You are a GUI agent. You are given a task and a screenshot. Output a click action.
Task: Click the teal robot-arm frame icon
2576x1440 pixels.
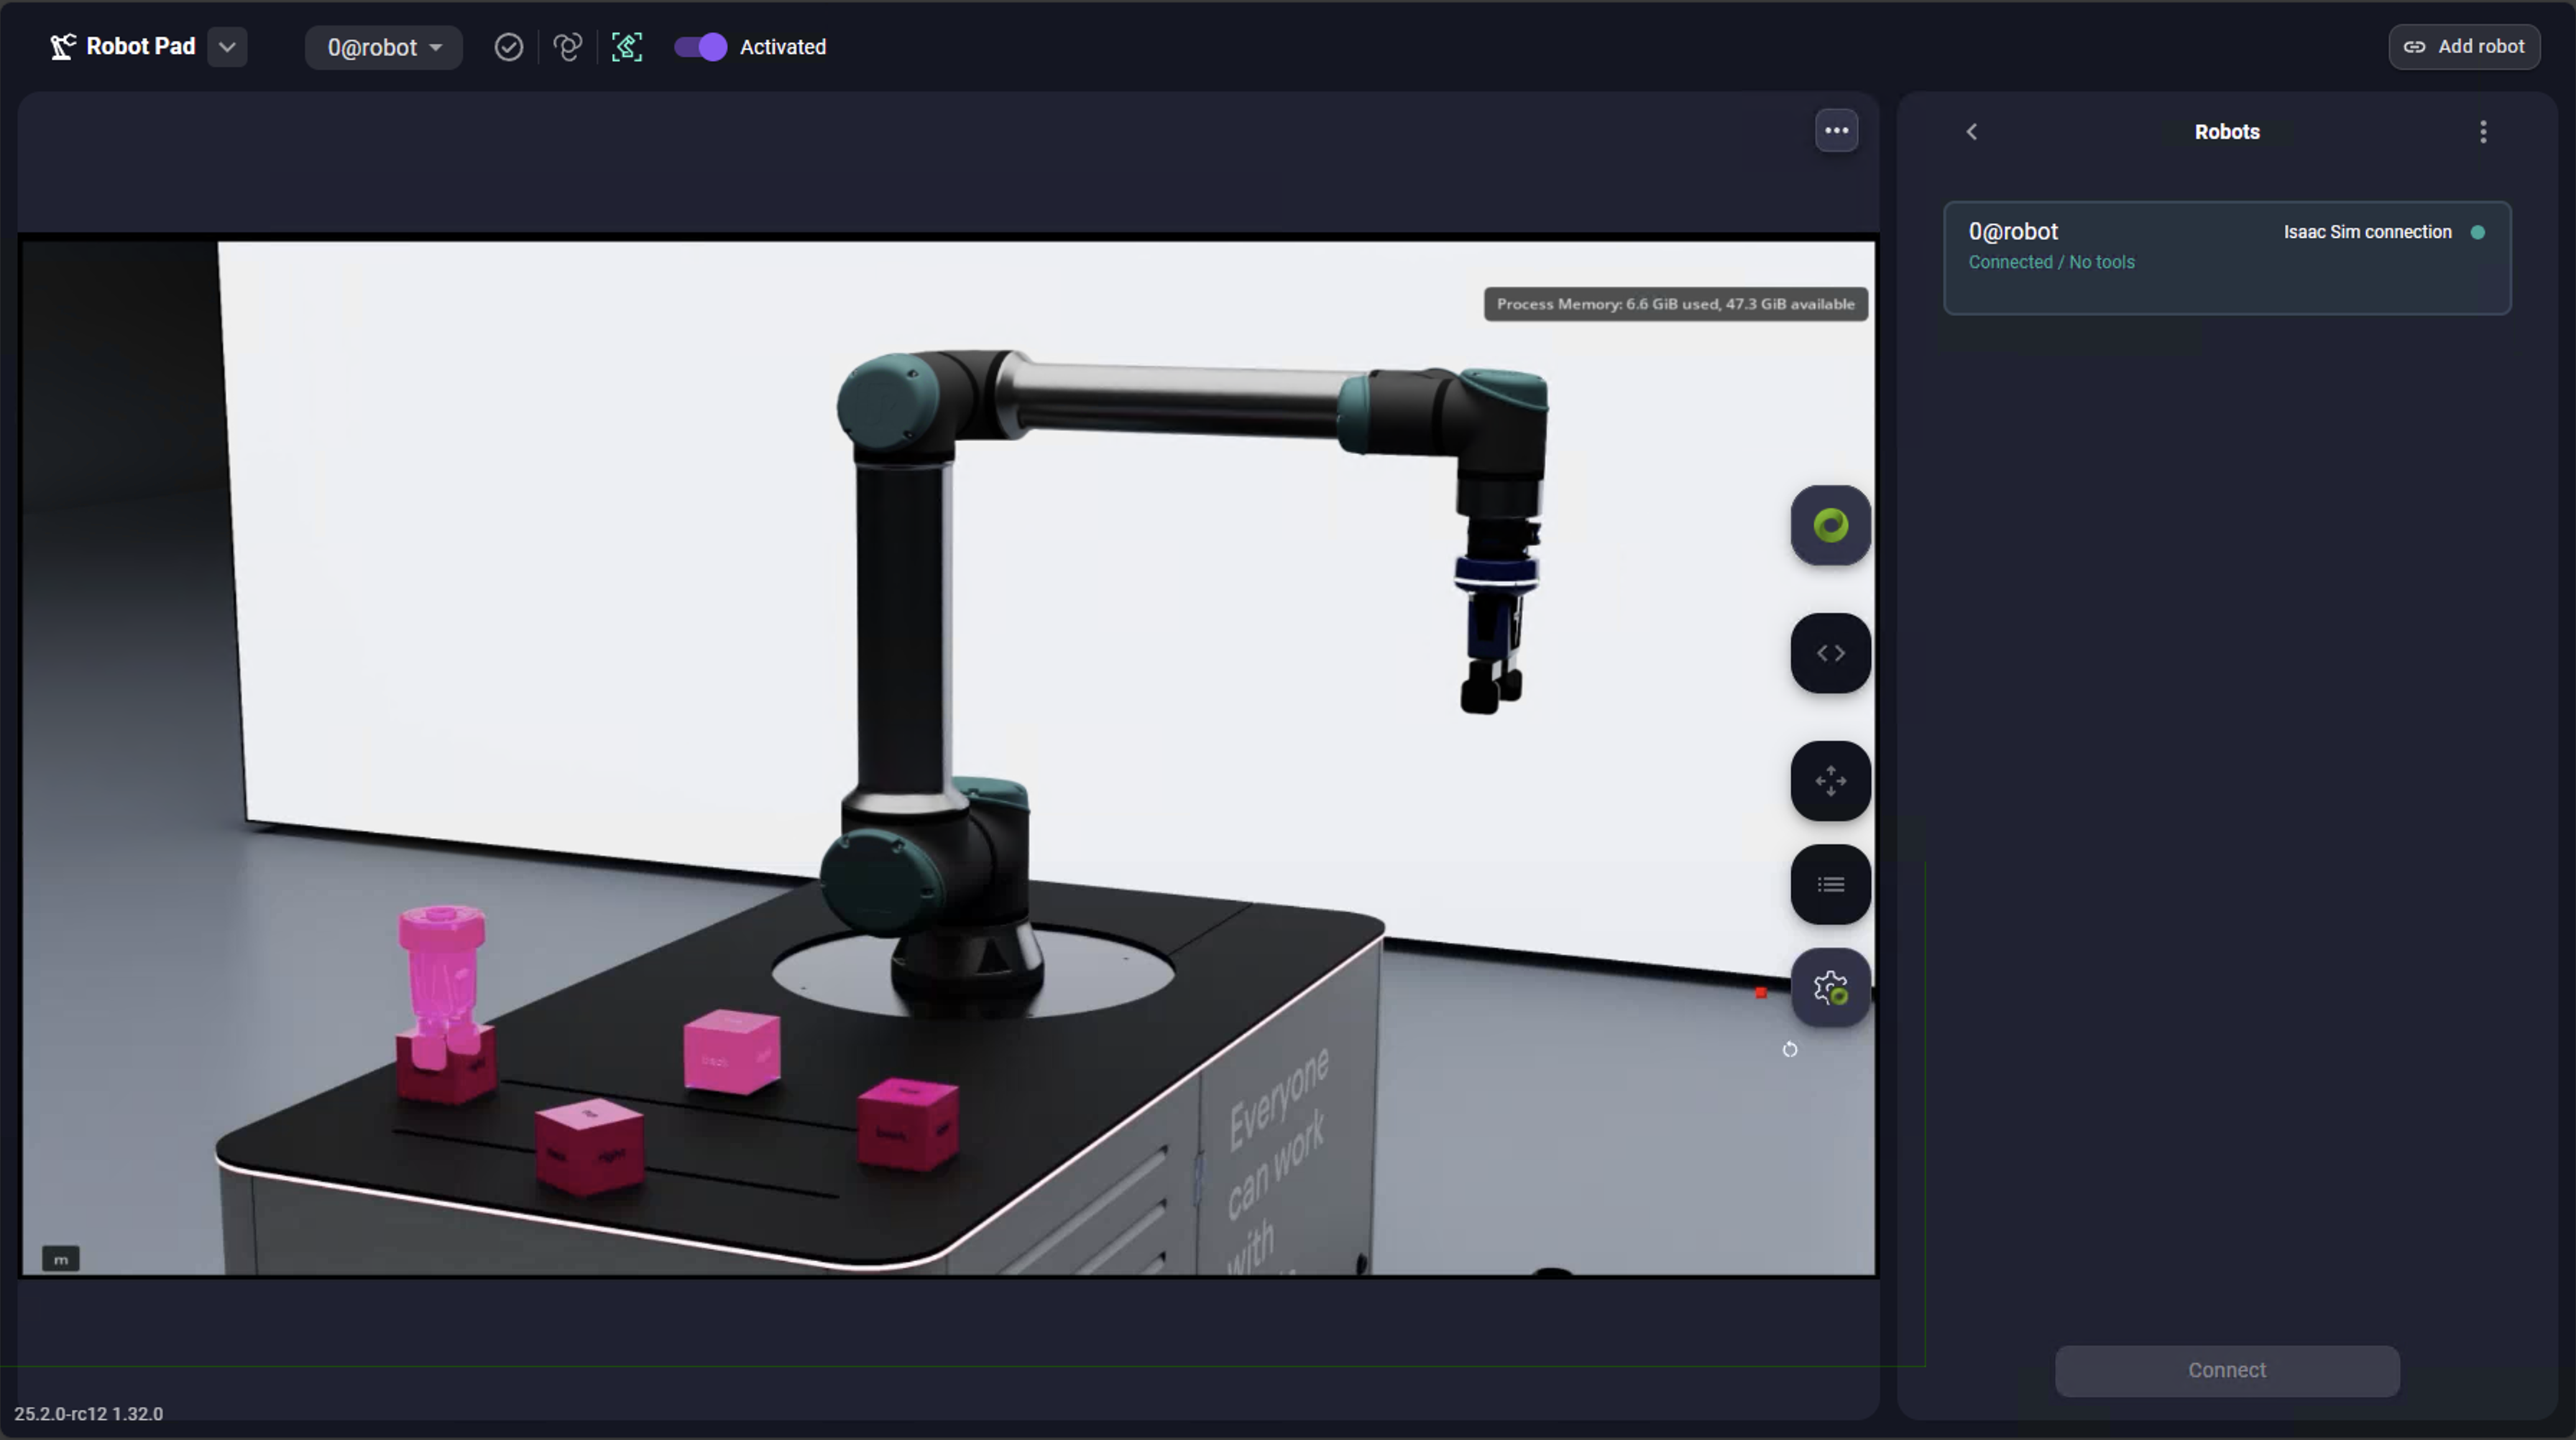pyautogui.click(x=627, y=47)
